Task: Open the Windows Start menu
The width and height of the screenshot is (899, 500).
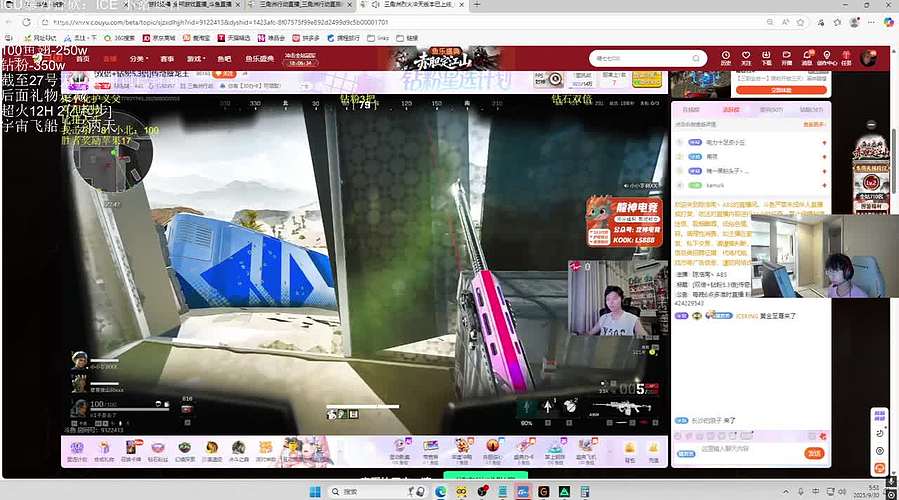Action: coord(315,491)
